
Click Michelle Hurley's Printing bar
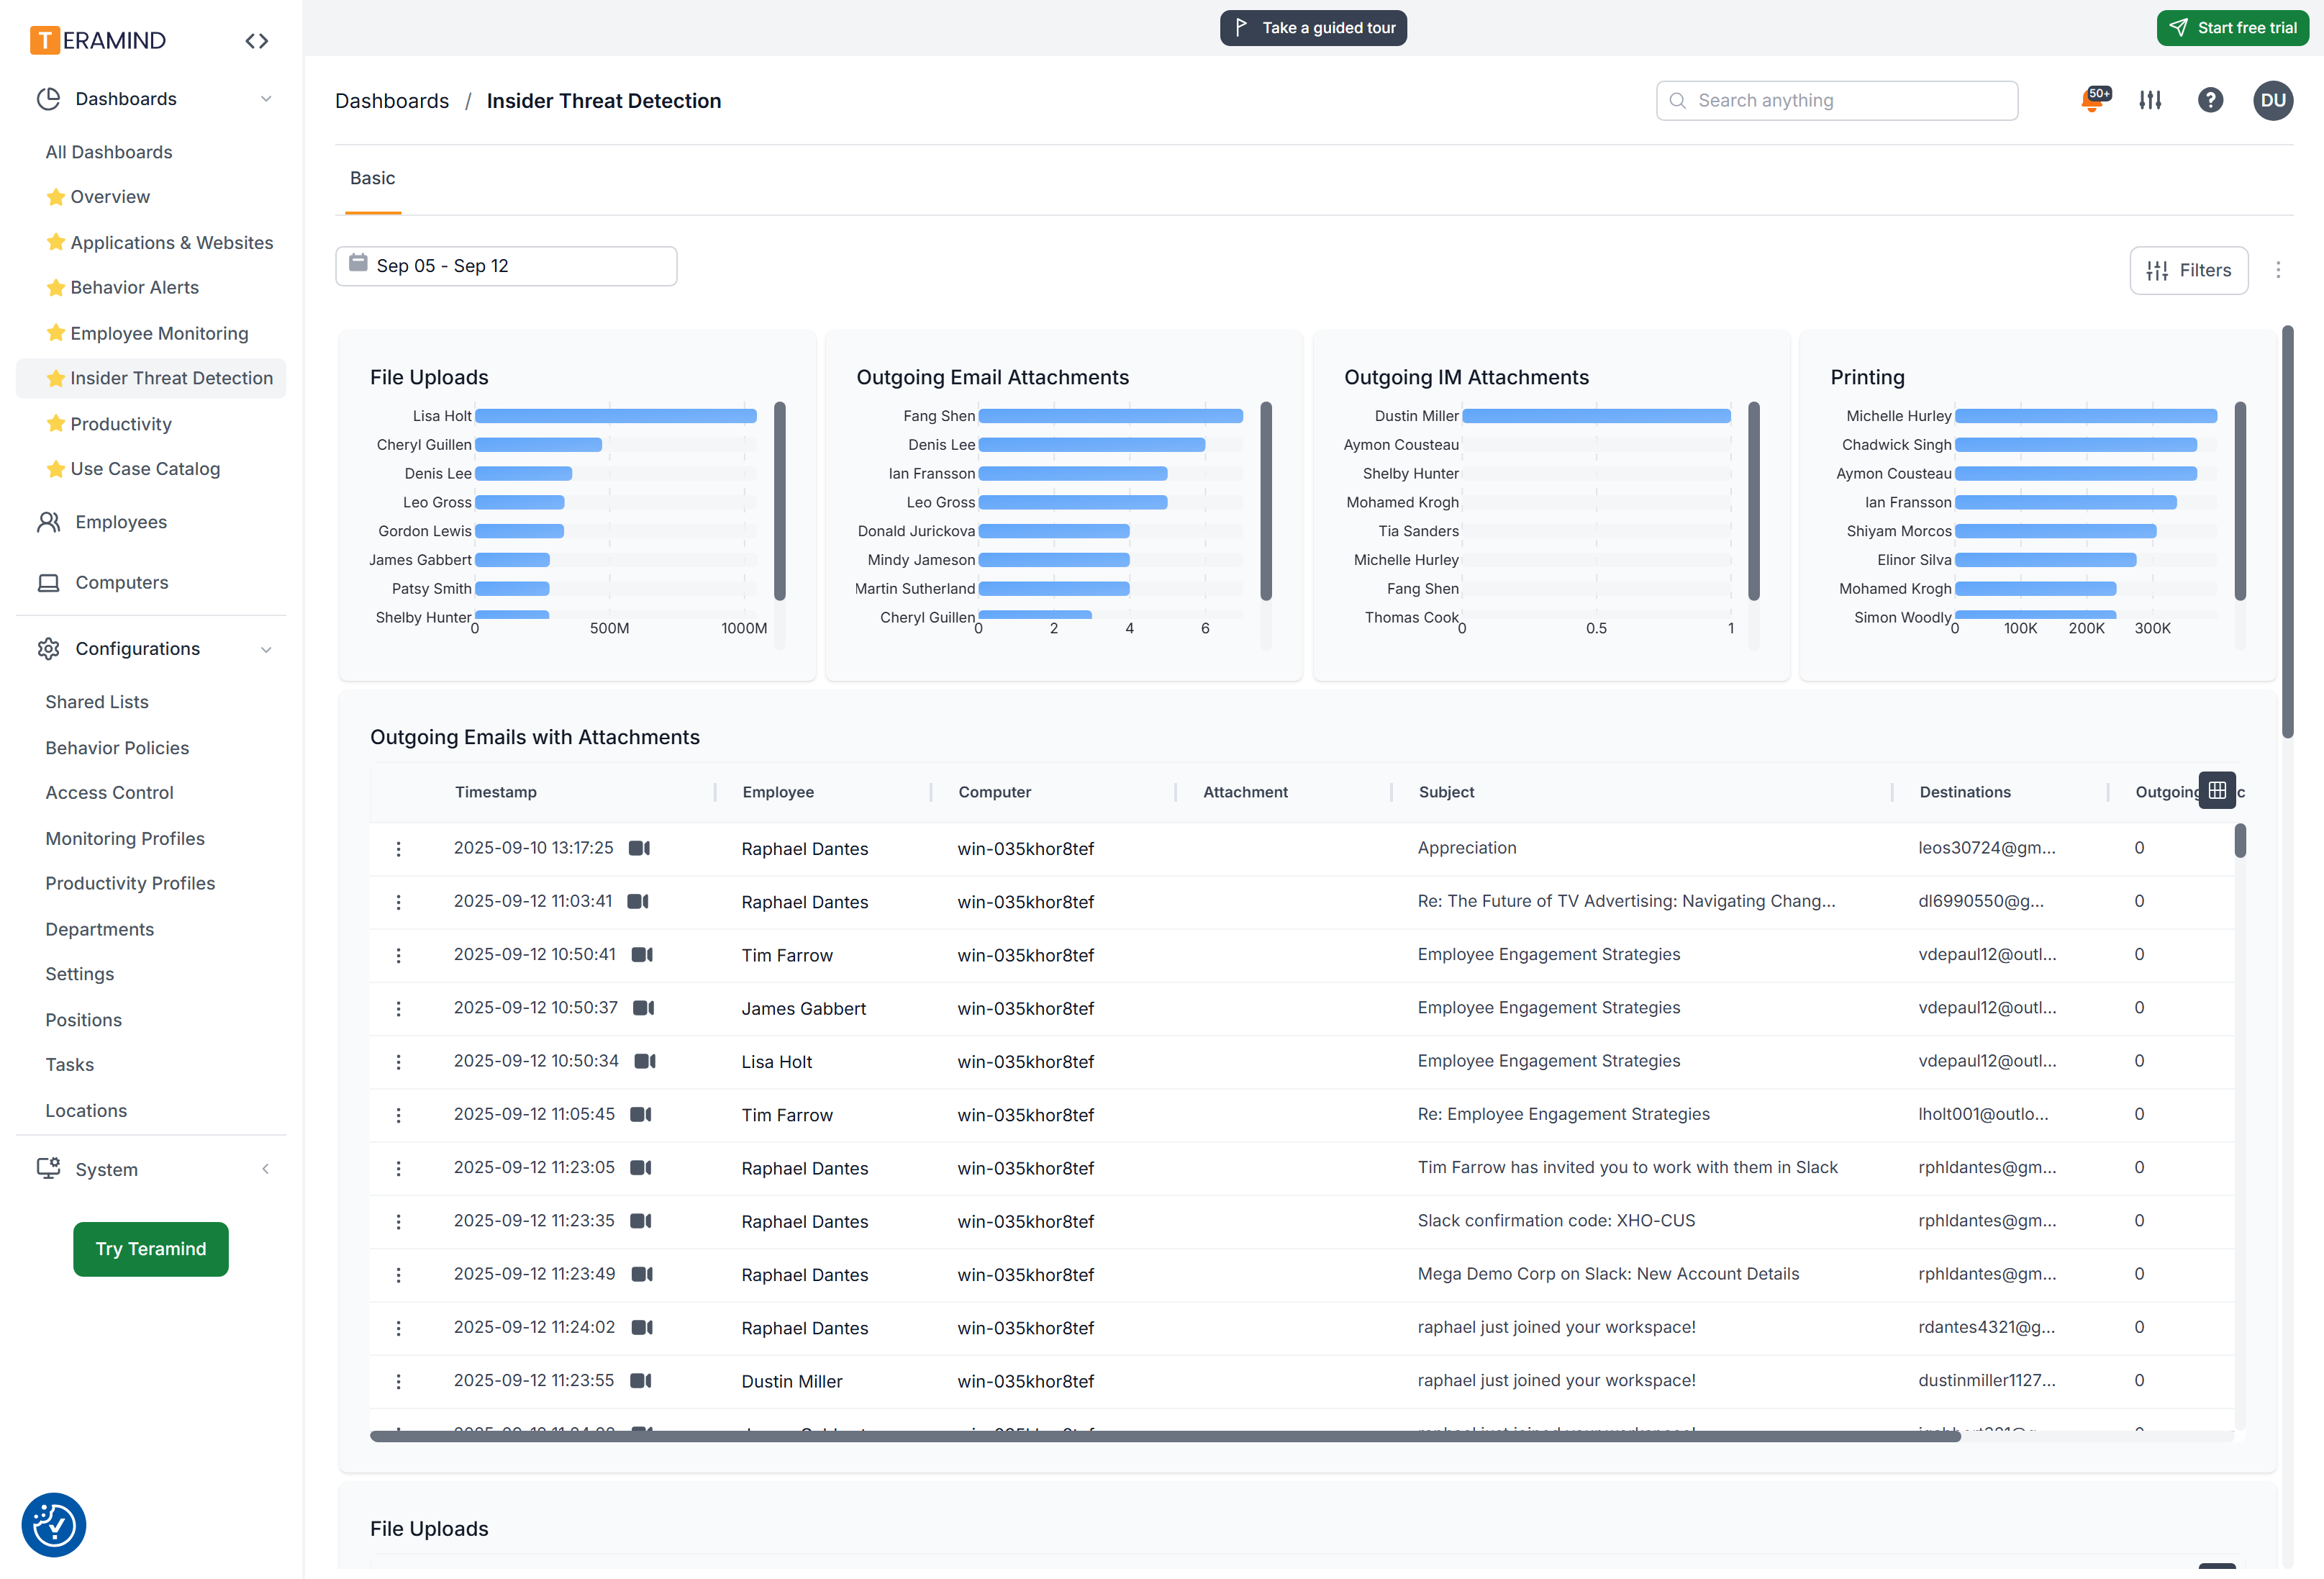point(2086,416)
